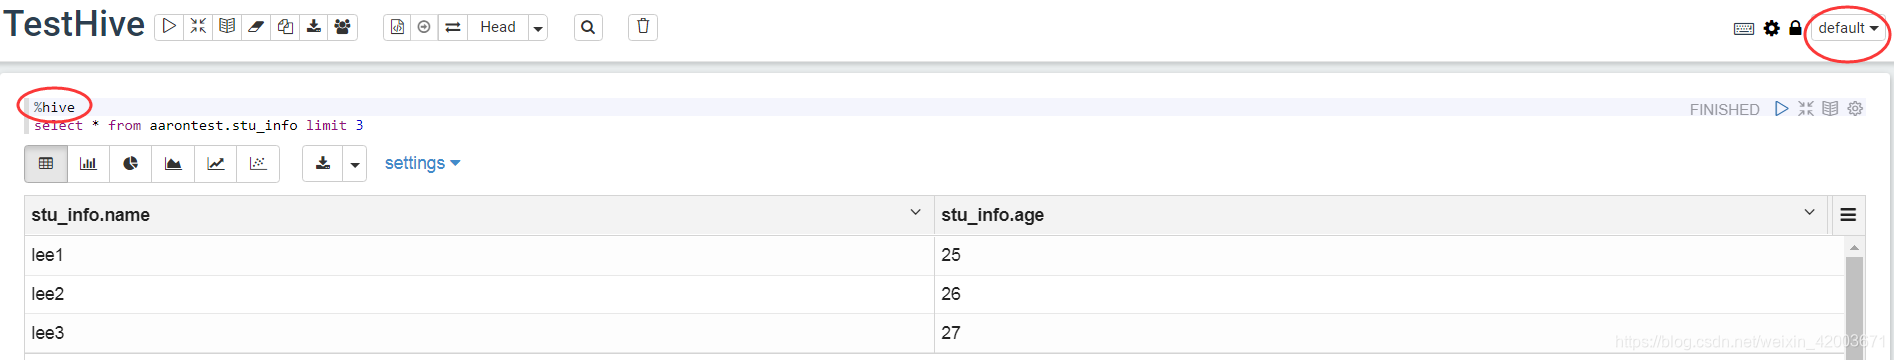Open stu_info.name column menu chevron

pos(915,213)
